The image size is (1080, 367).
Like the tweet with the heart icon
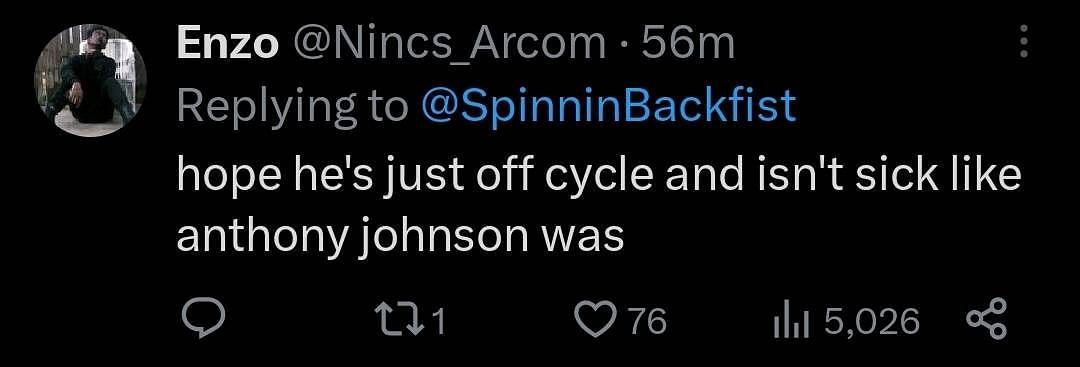pyautogui.click(x=593, y=322)
